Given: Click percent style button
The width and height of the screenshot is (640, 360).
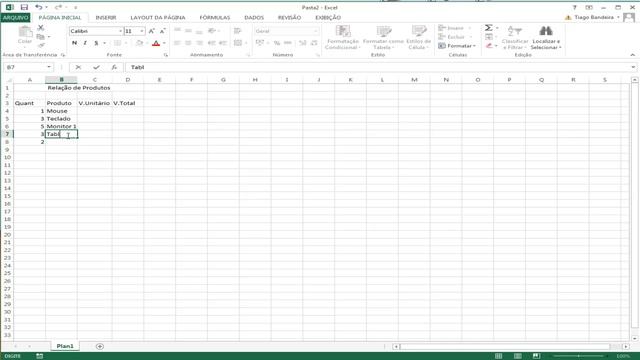Looking at the screenshot, I should click(x=277, y=43).
